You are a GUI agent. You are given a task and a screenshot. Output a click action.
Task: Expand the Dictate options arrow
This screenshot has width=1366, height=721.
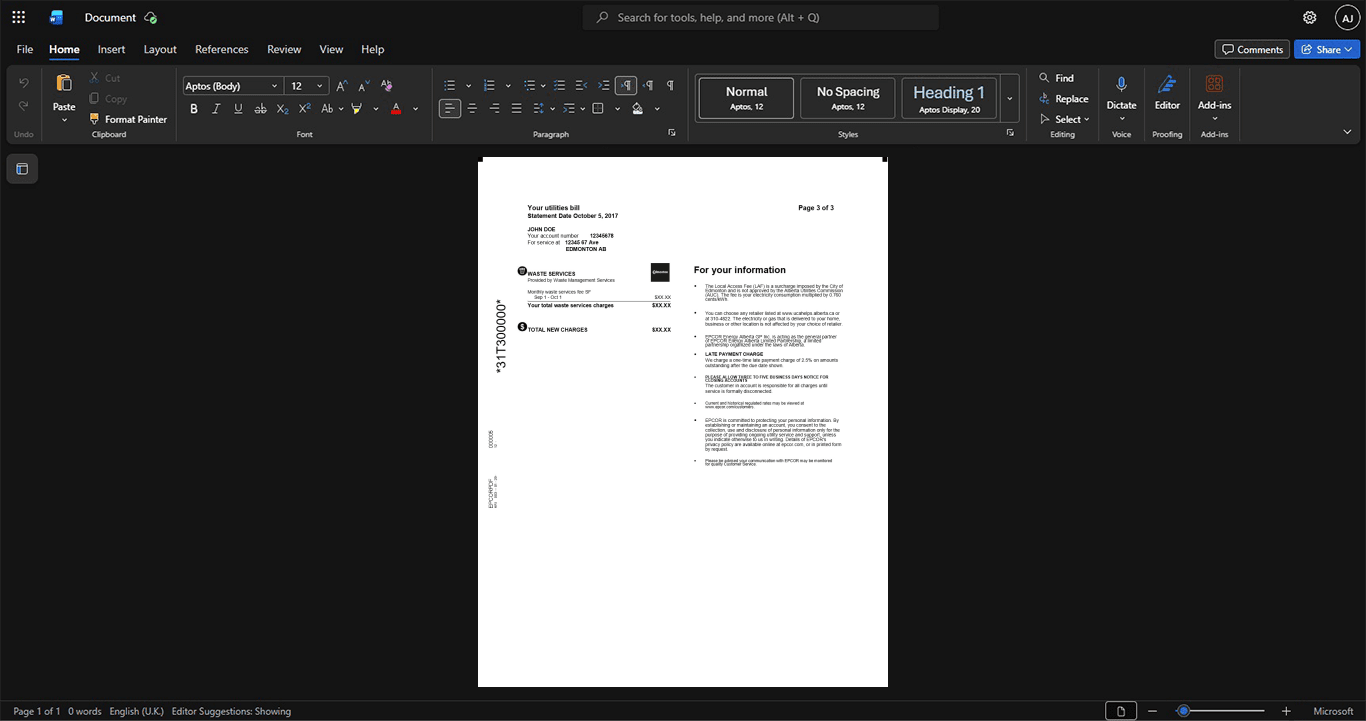1121,119
